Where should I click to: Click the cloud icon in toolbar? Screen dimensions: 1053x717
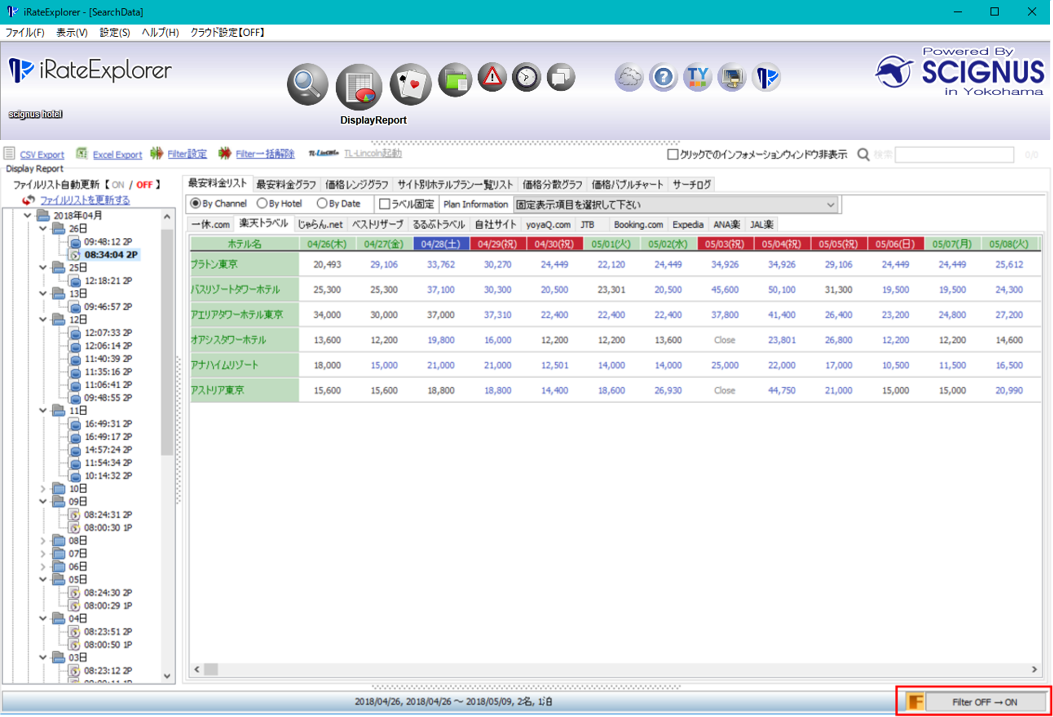click(629, 78)
